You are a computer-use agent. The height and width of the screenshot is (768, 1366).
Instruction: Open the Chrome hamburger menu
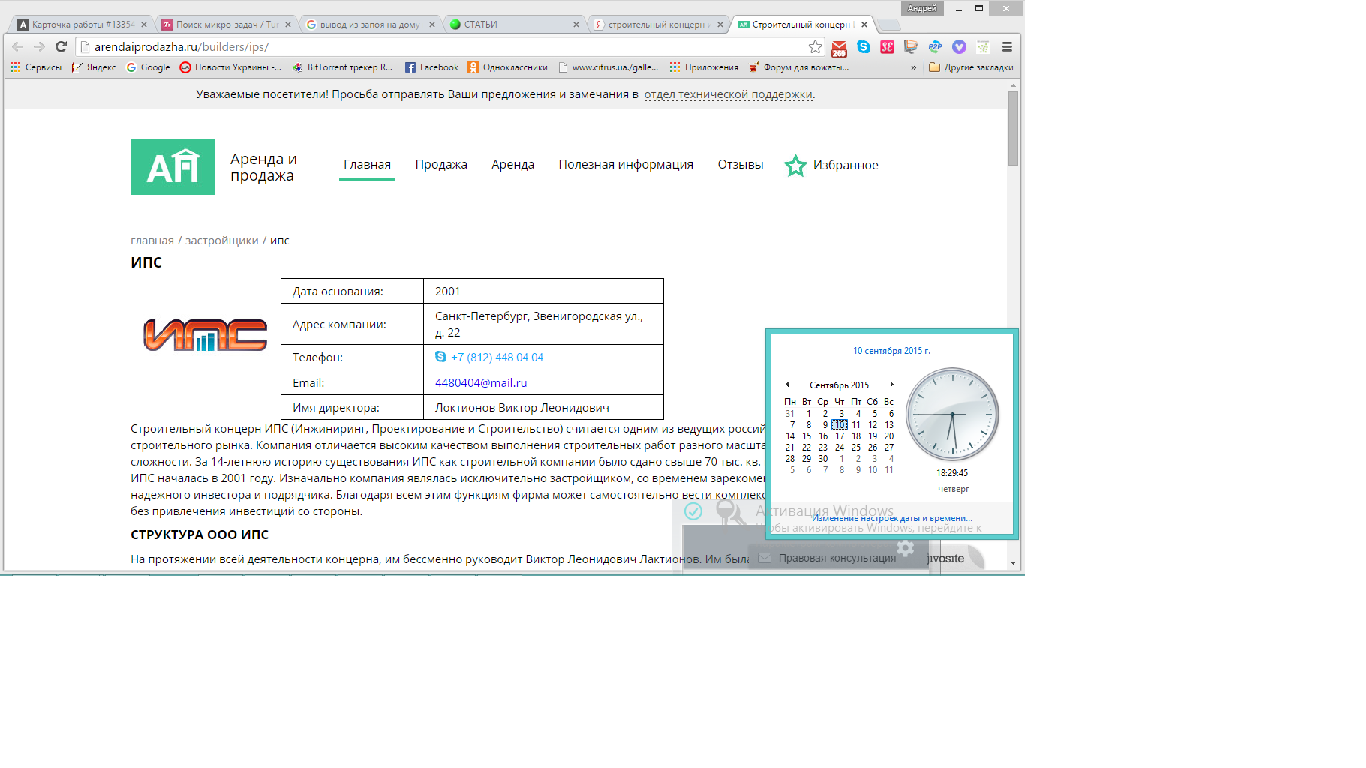[x=1007, y=46]
